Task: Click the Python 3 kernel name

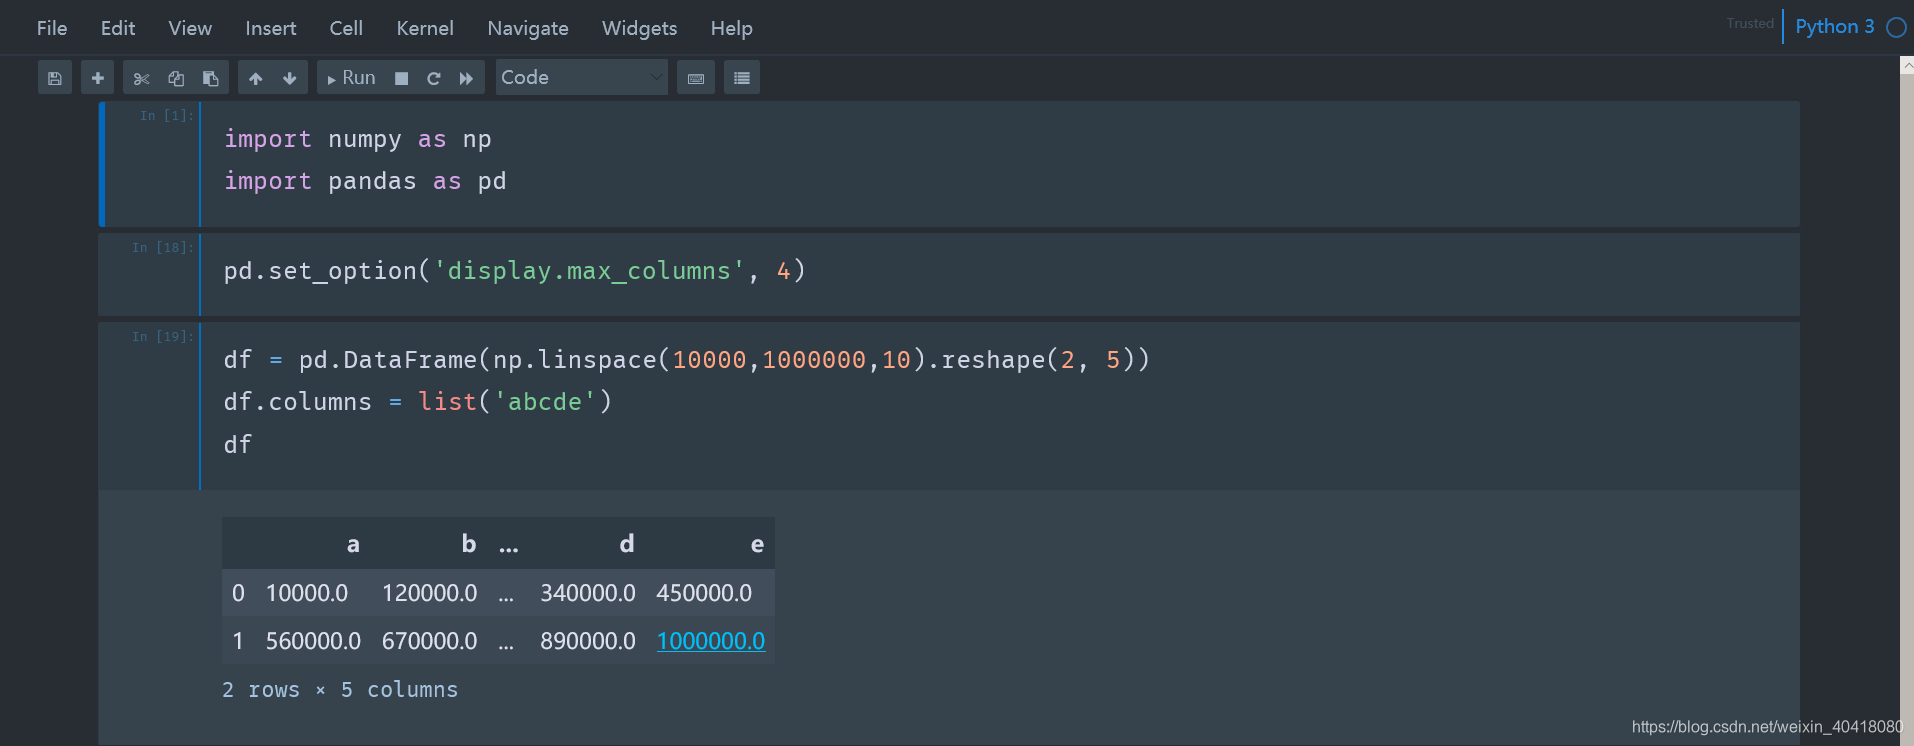Action: 1834,27
